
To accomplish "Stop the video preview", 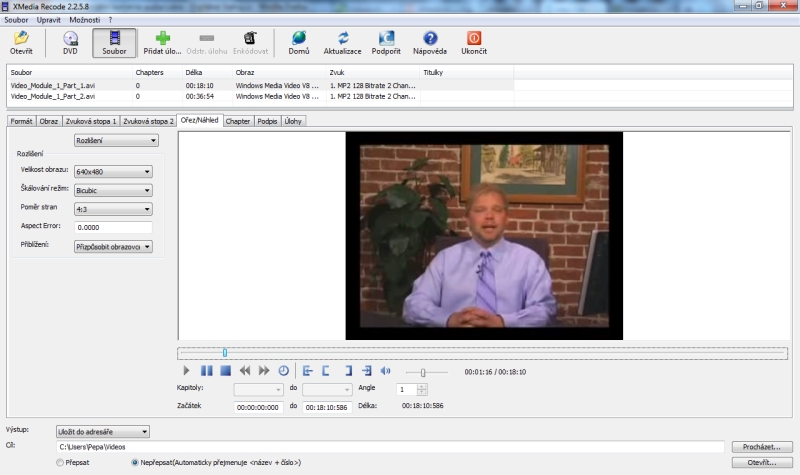I will pyautogui.click(x=225, y=371).
